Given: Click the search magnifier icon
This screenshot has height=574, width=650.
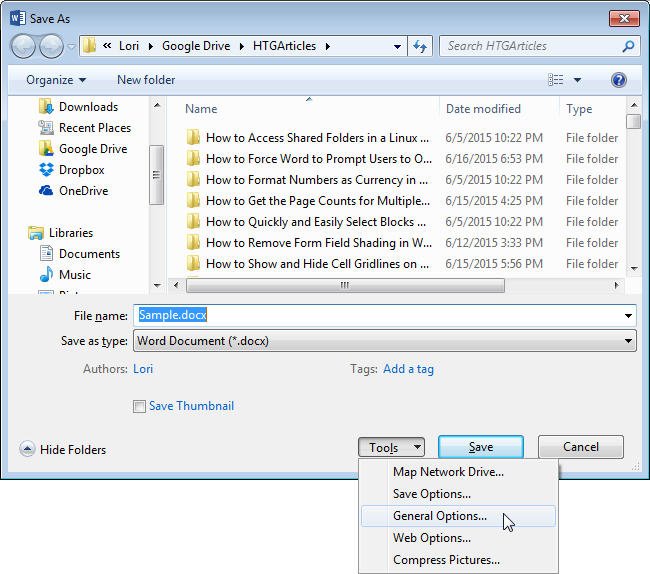Looking at the screenshot, I should click(x=628, y=46).
